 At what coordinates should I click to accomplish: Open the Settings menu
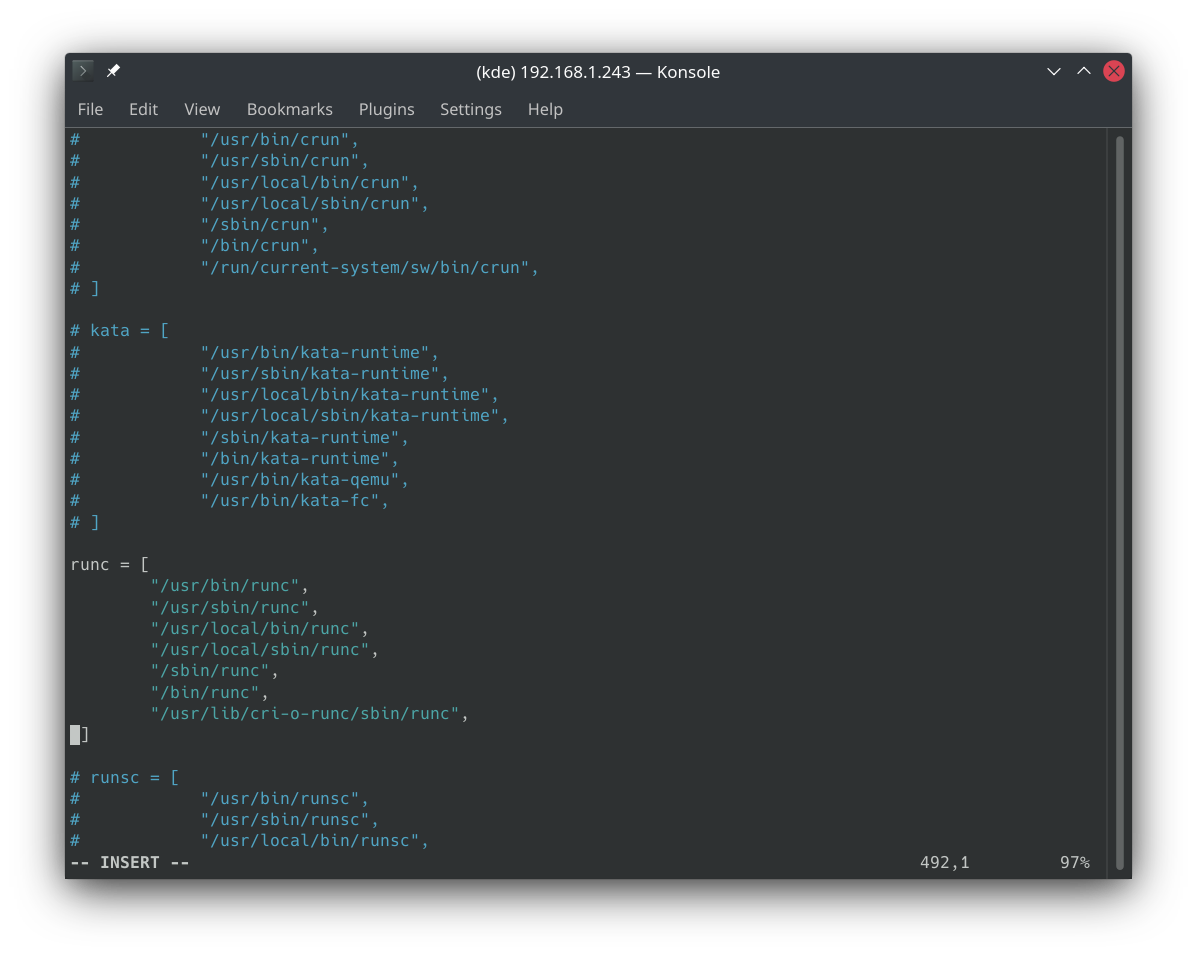coord(470,109)
